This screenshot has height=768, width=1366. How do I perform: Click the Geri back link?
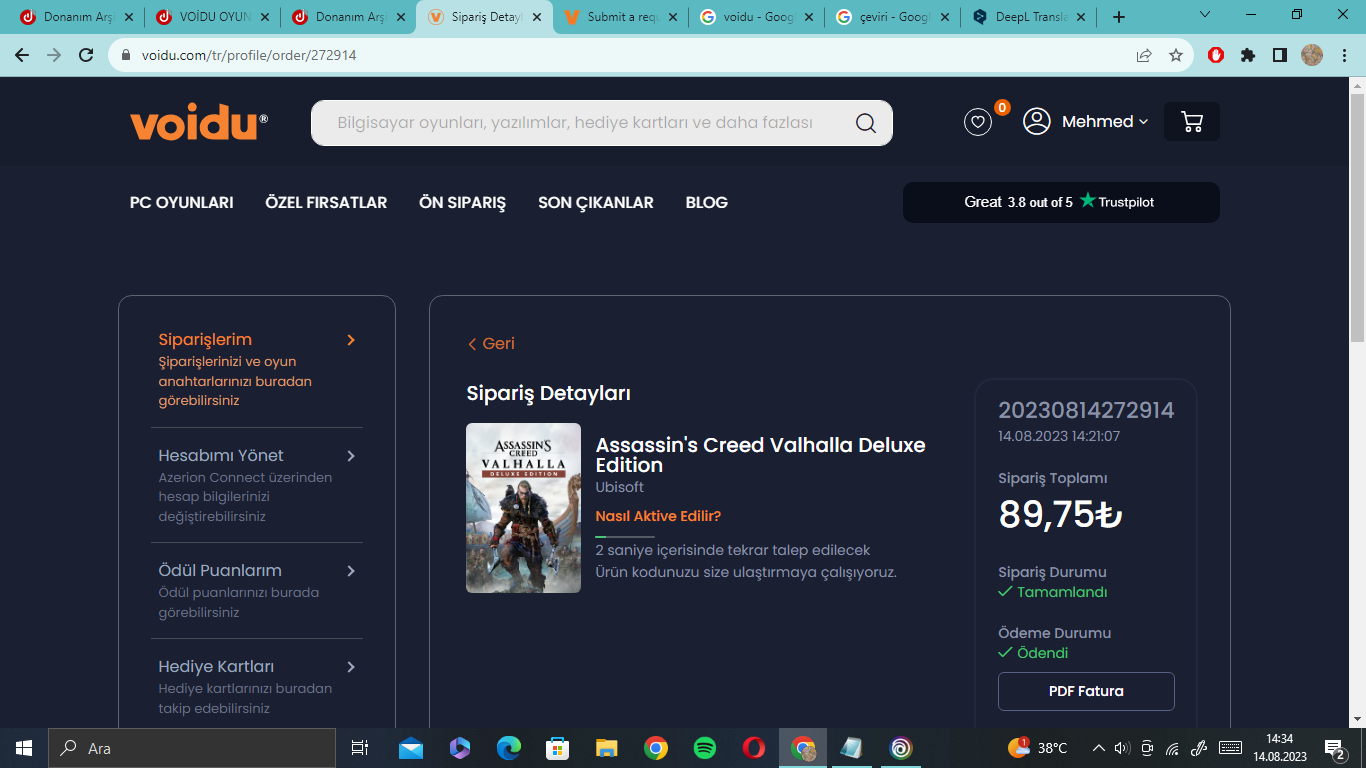pos(491,344)
